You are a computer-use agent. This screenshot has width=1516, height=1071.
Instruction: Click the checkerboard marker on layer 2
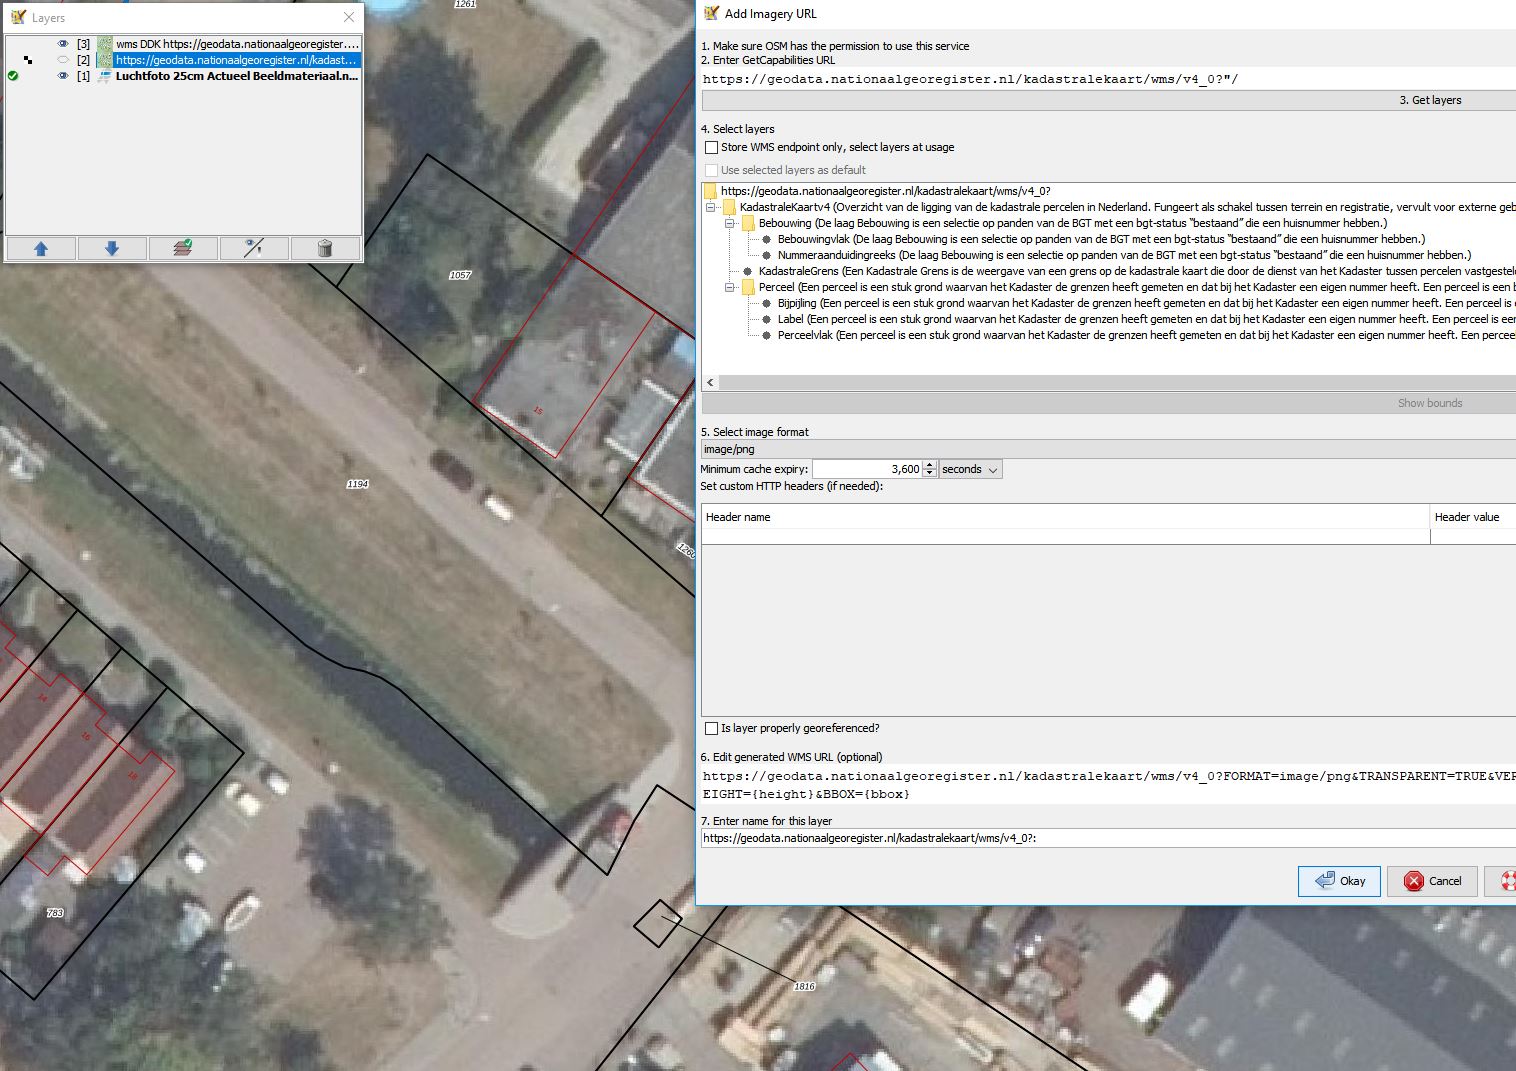28,60
